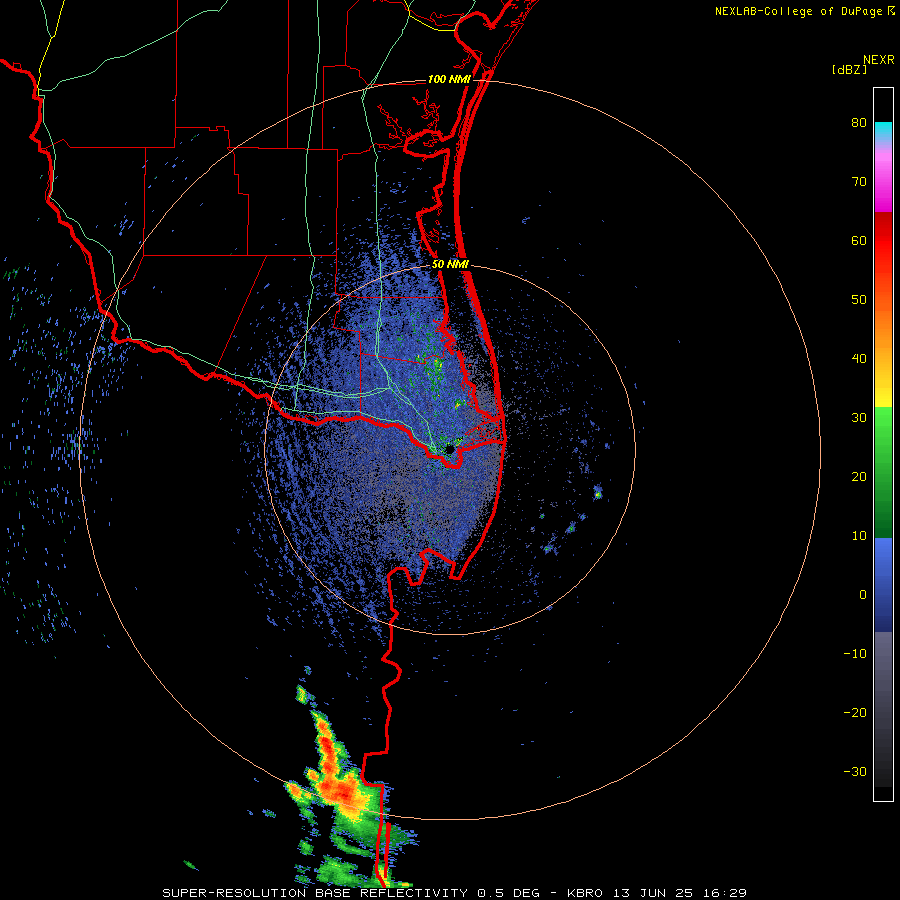Click the 50 dBZ scale value
The width and height of the screenshot is (900, 900).
[x=859, y=300]
